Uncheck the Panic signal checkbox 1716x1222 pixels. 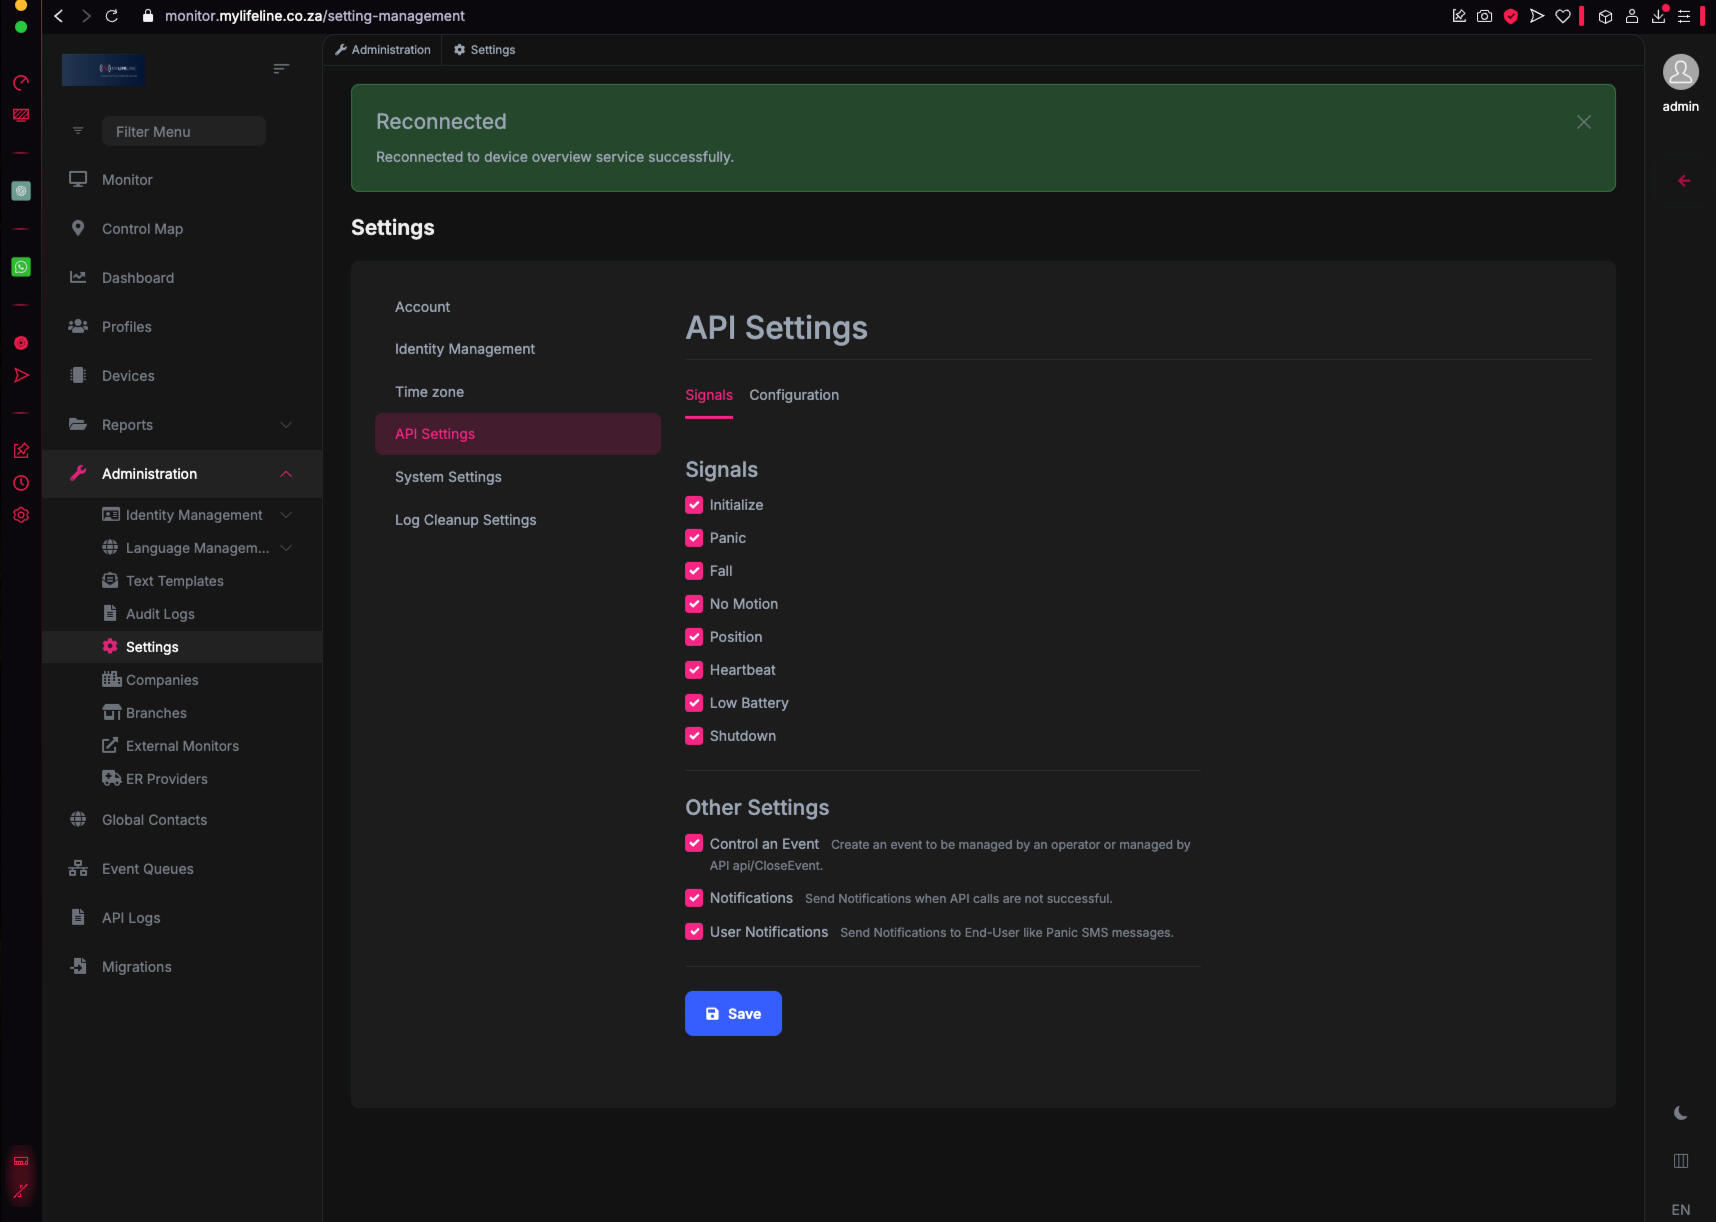click(694, 538)
